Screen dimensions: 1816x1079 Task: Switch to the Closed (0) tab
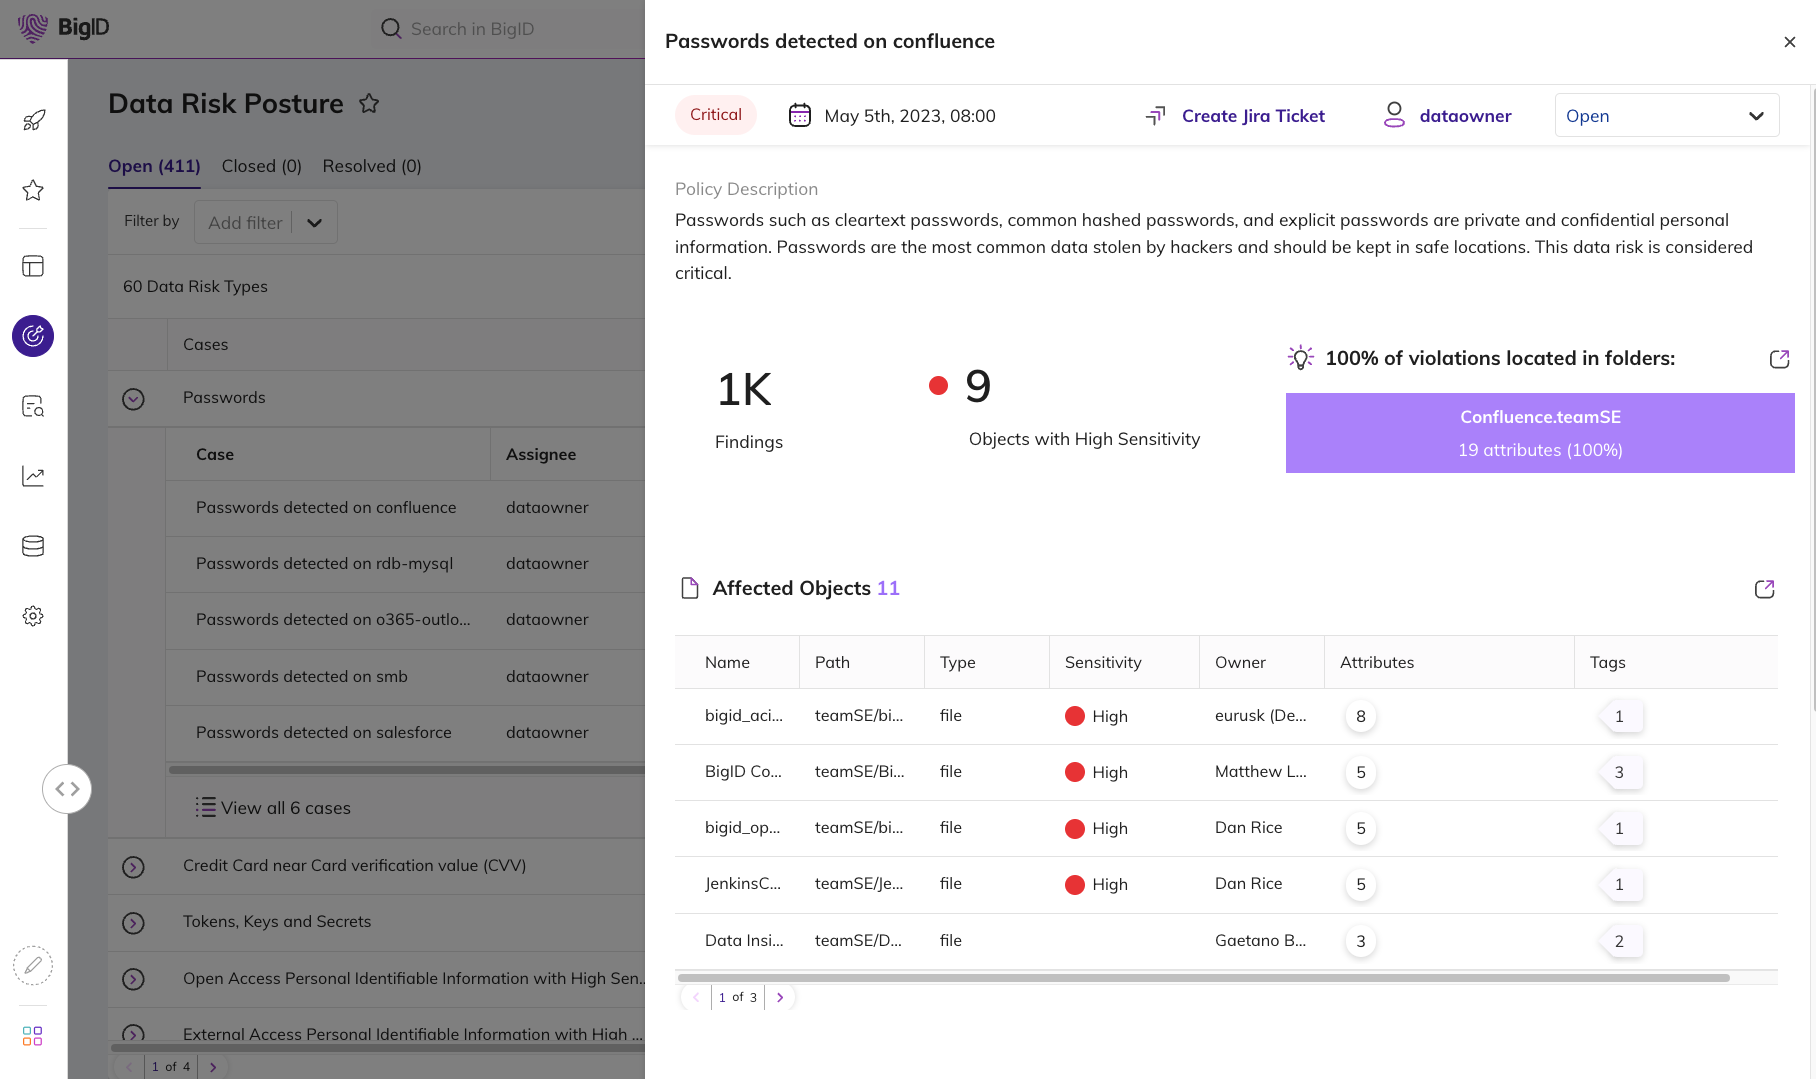(262, 166)
